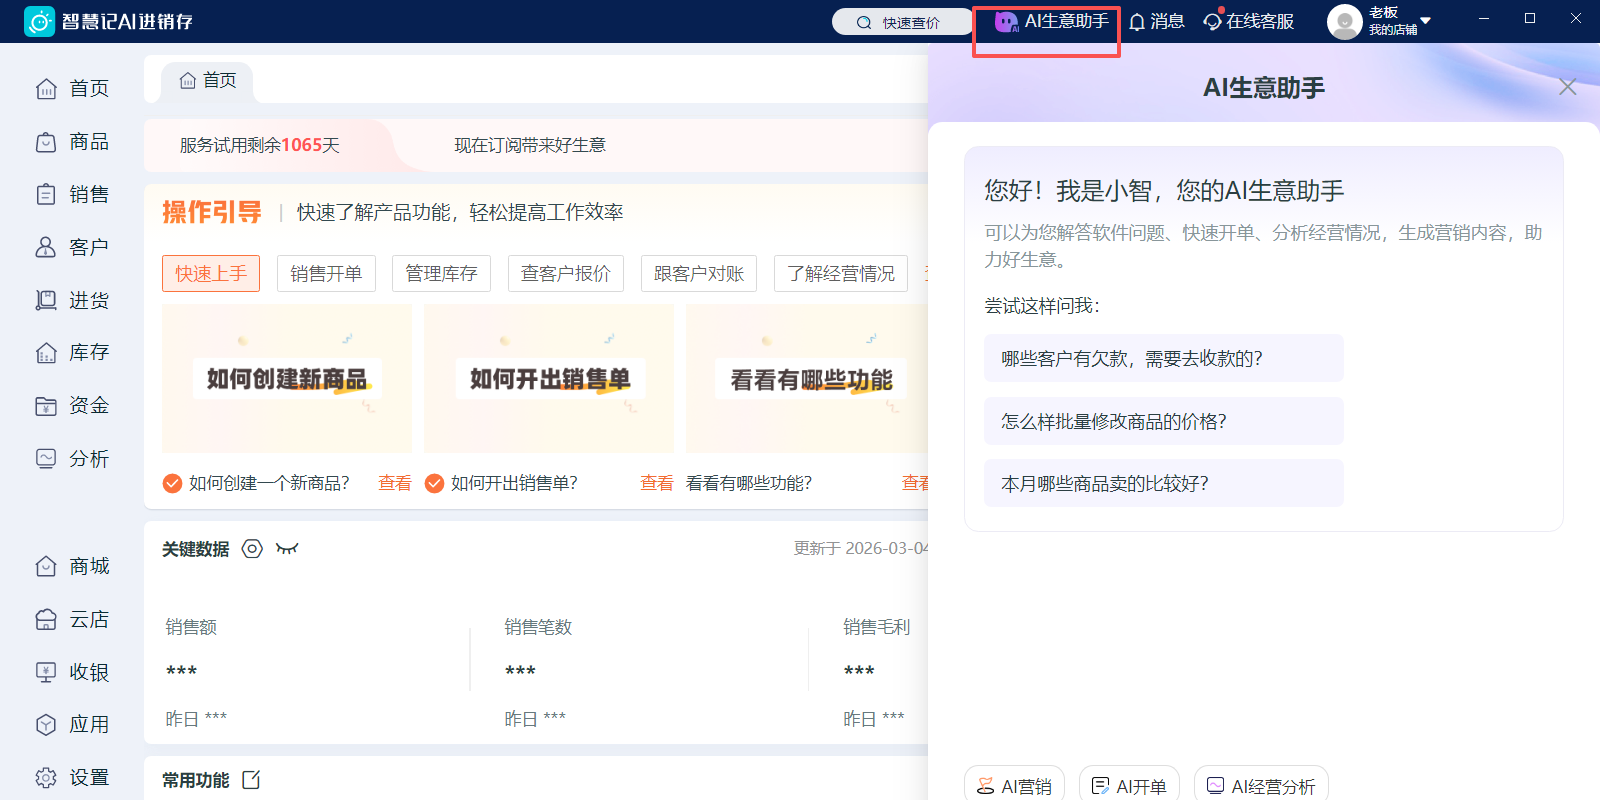Open 如何创建新商品 tutorial thumbnail
The width and height of the screenshot is (1600, 800).
(x=287, y=378)
